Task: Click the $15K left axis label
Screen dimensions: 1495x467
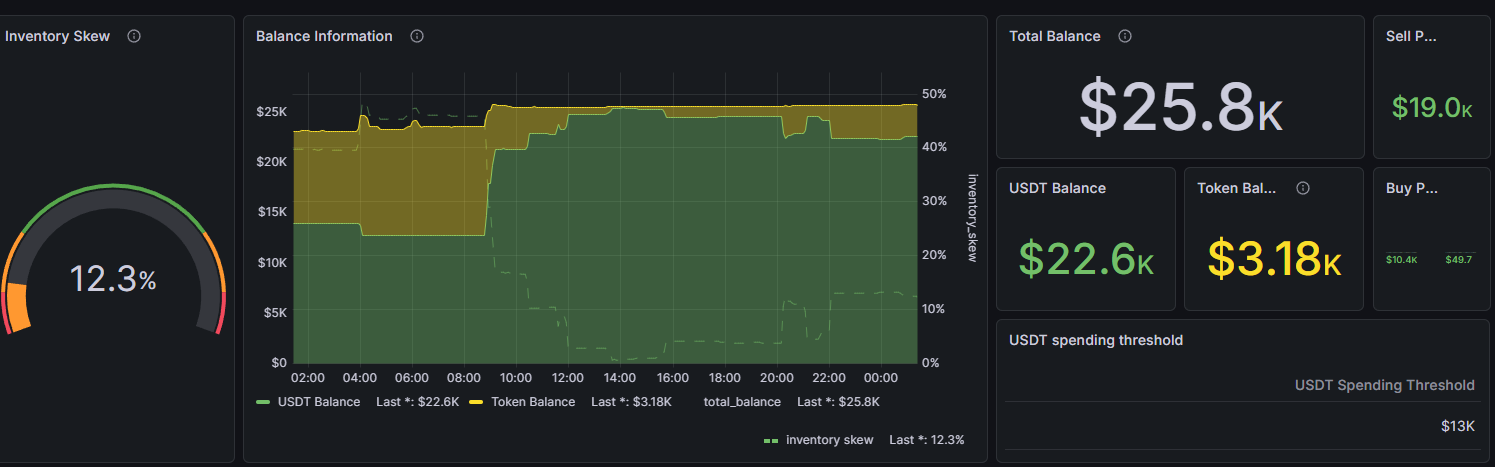Action: (271, 212)
